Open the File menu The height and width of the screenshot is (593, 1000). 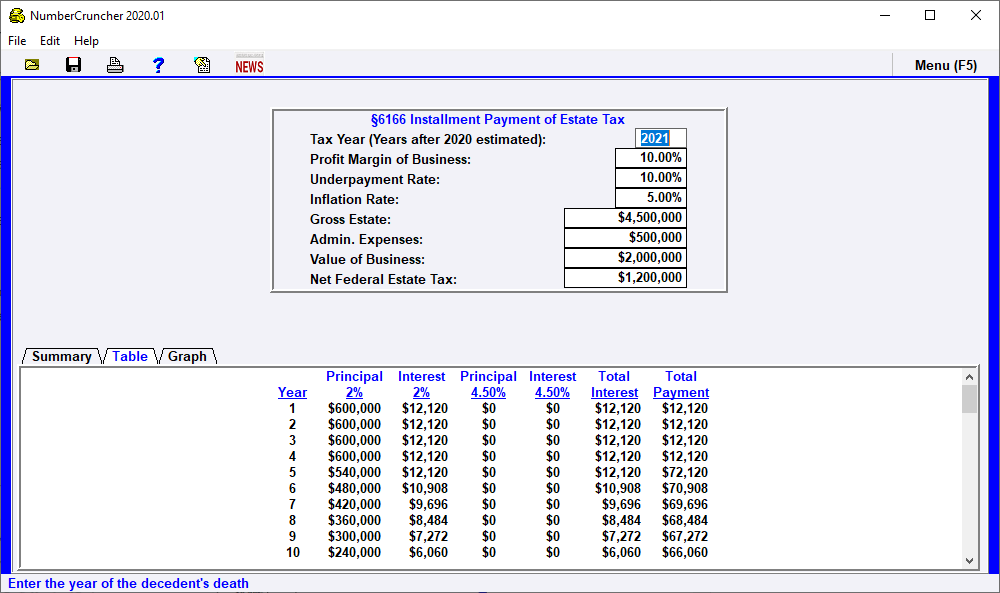(x=17, y=41)
